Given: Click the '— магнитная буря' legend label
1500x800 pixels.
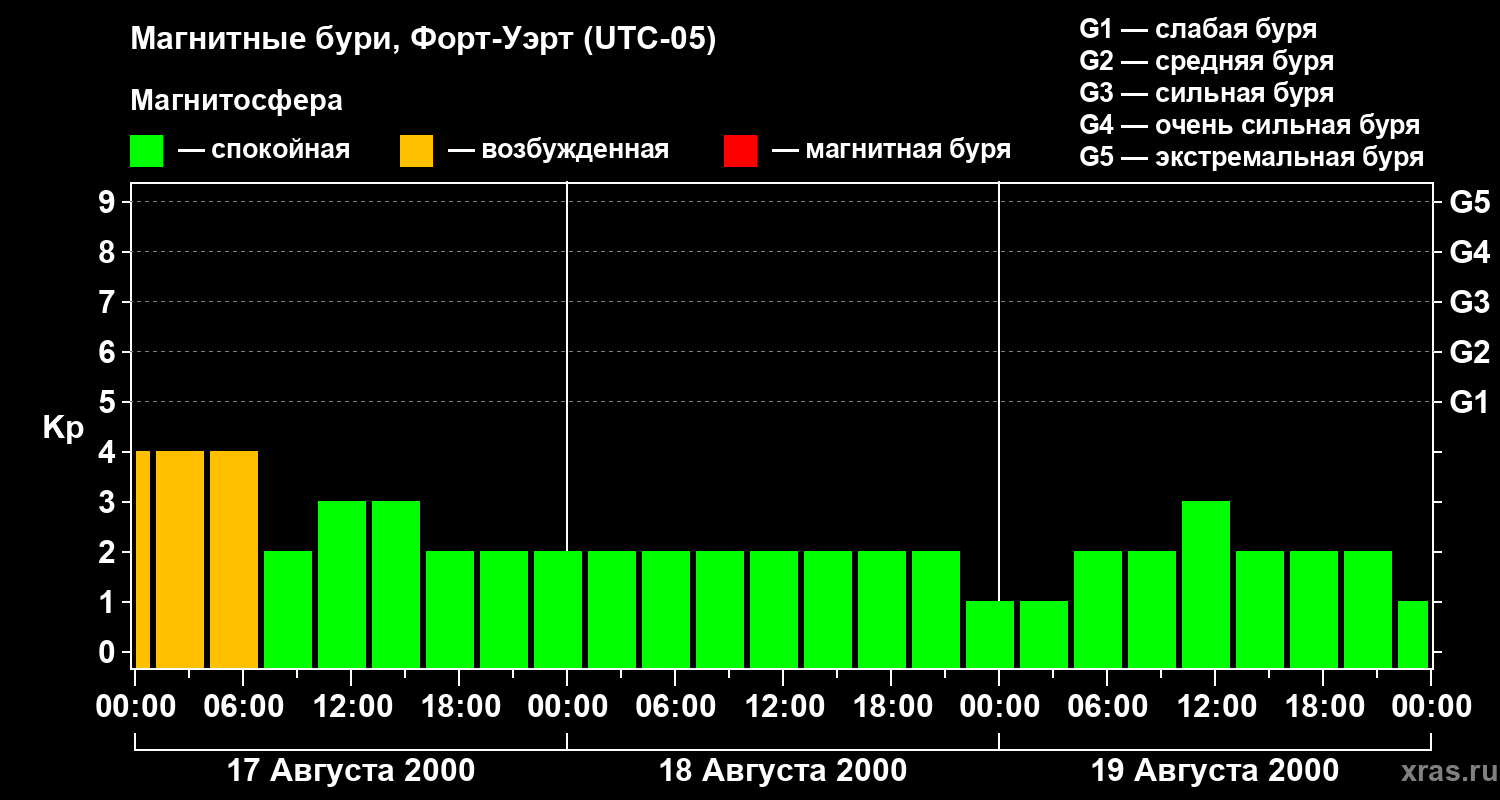Looking at the screenshot, I should click(x=891, y=150).
